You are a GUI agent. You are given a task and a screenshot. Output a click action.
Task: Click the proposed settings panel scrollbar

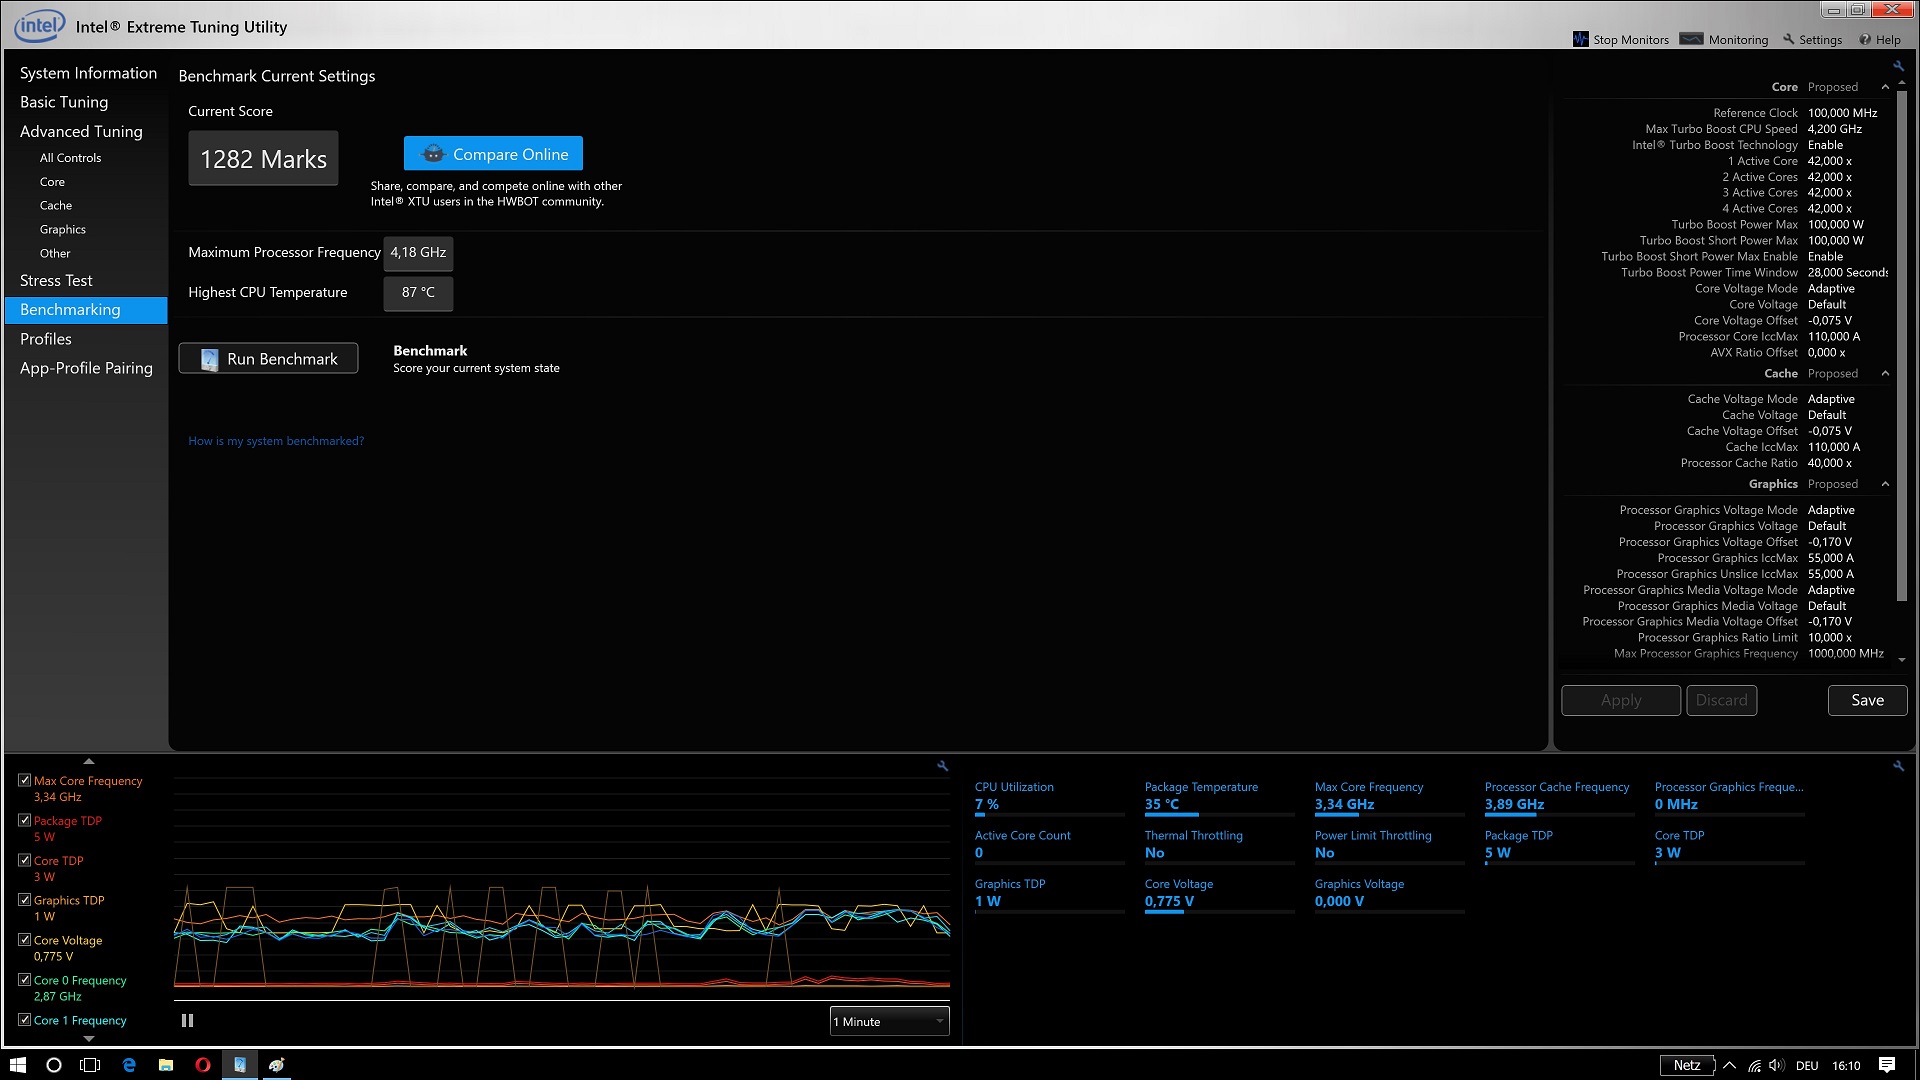1901,350
